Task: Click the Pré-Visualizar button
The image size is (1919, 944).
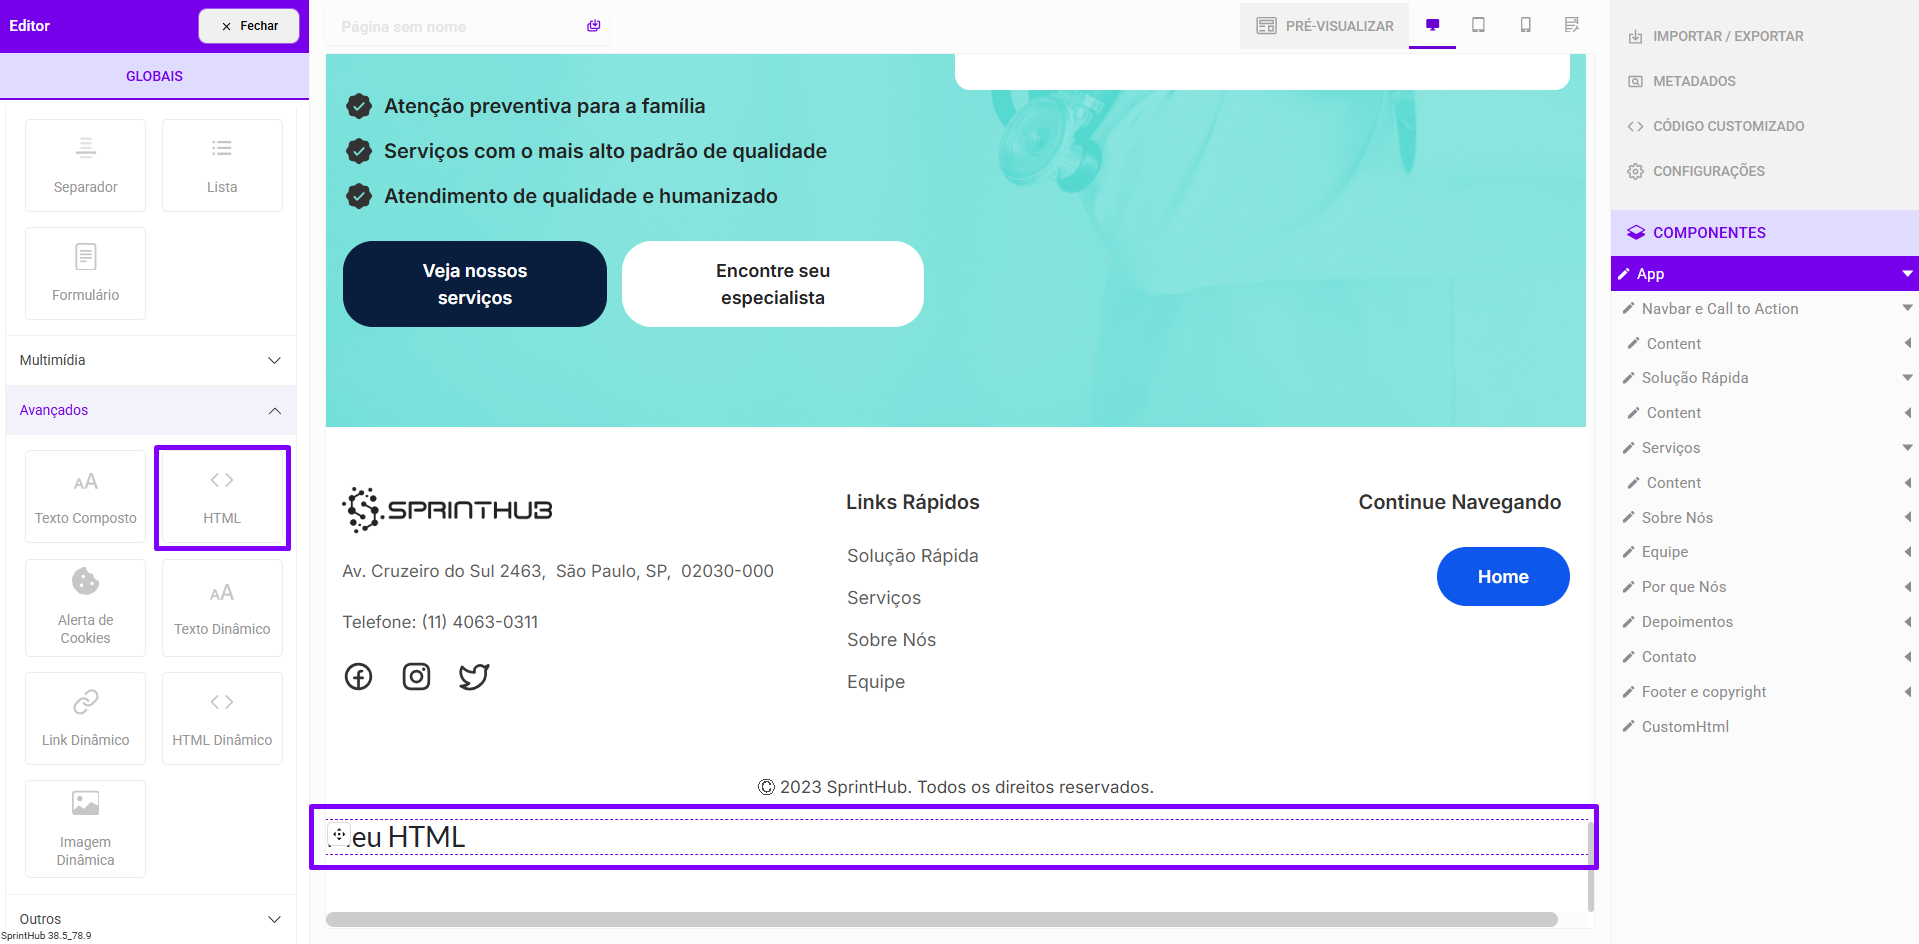Action: coord(1324,26)
